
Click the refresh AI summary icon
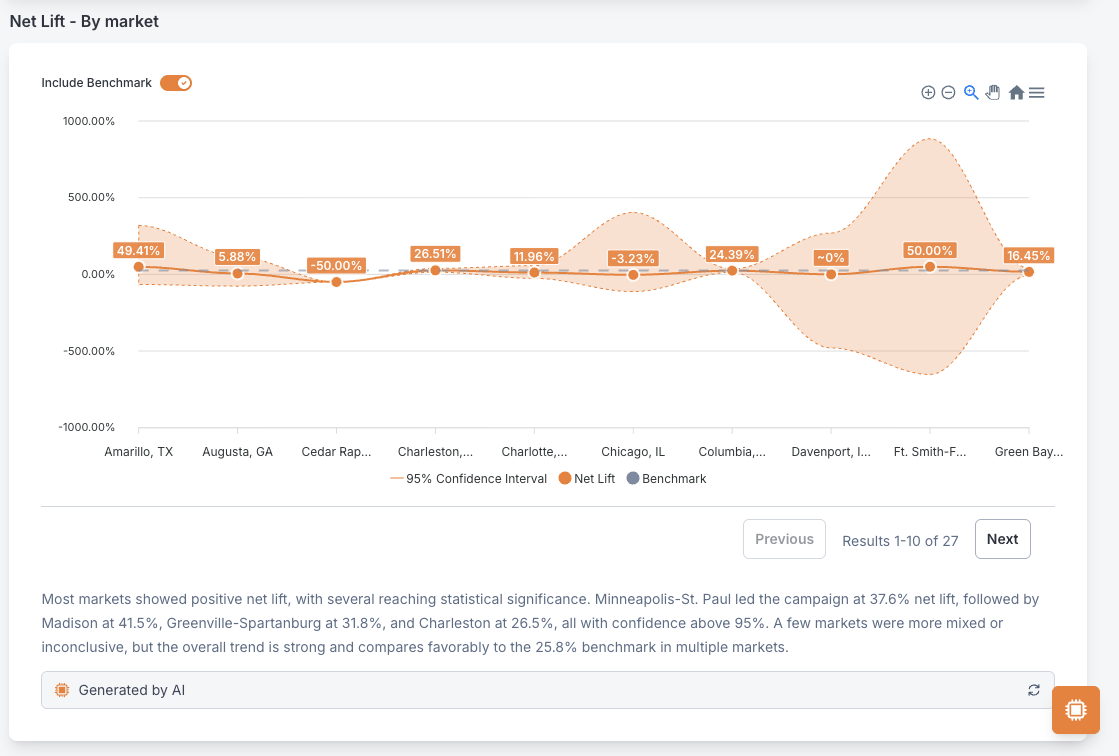(1033, 690)
